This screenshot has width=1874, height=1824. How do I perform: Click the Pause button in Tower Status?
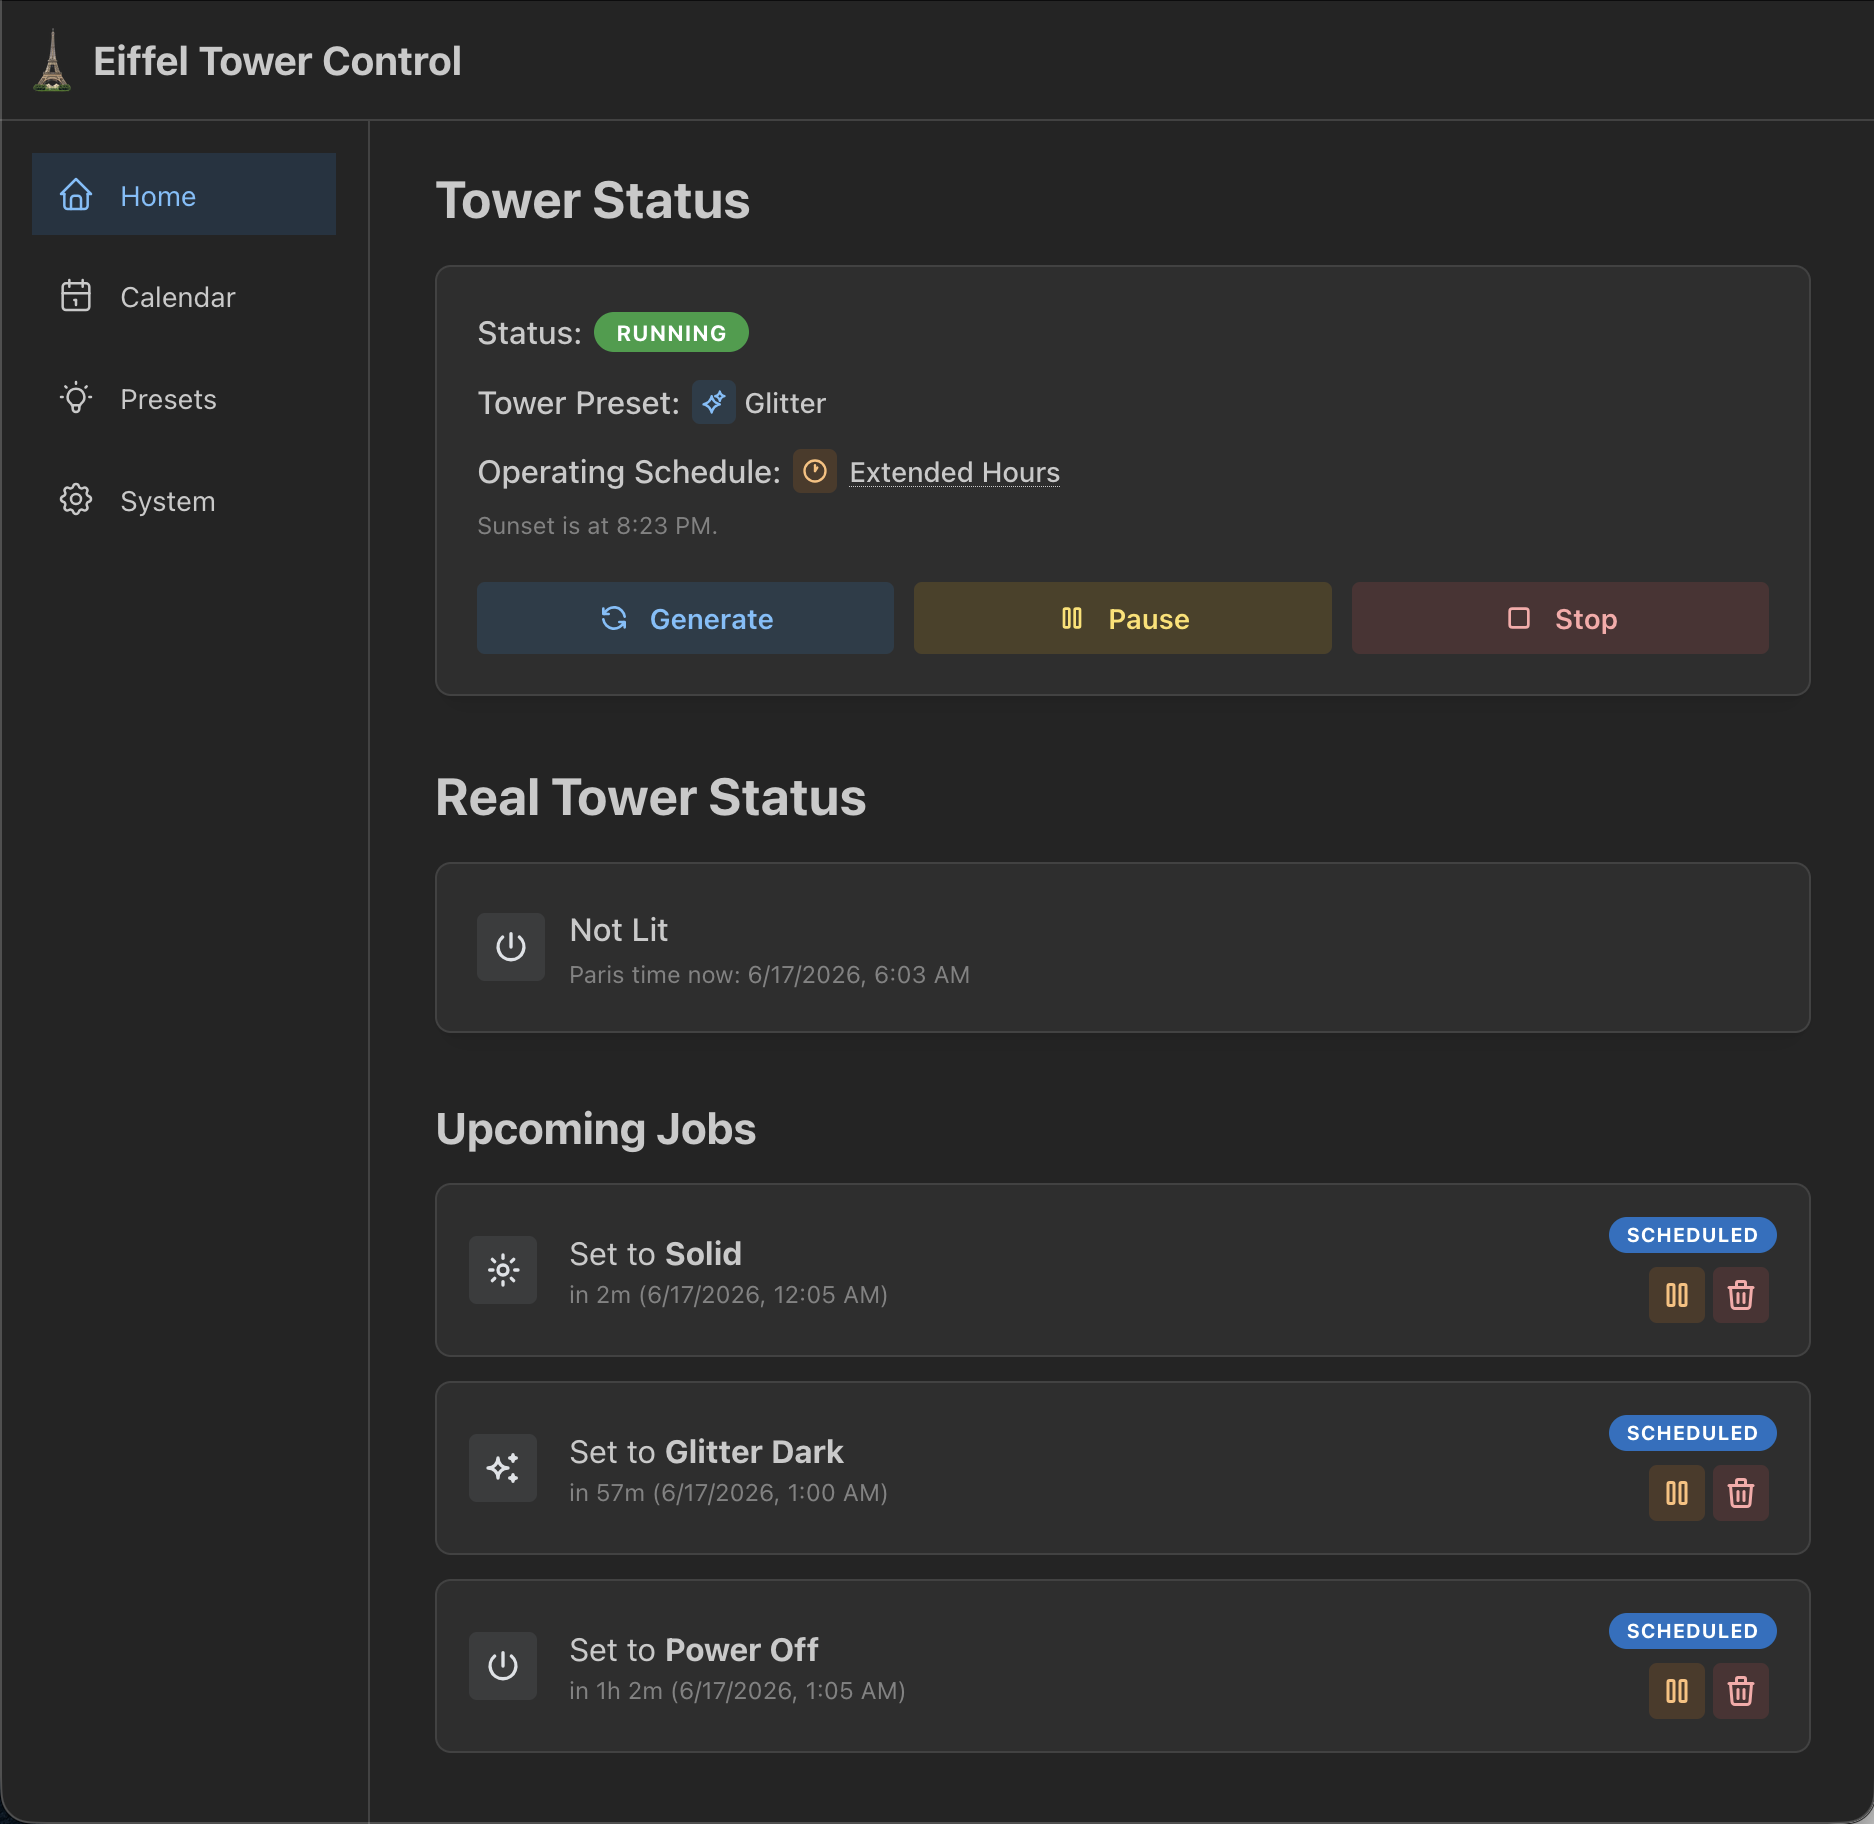(1122, 618)
